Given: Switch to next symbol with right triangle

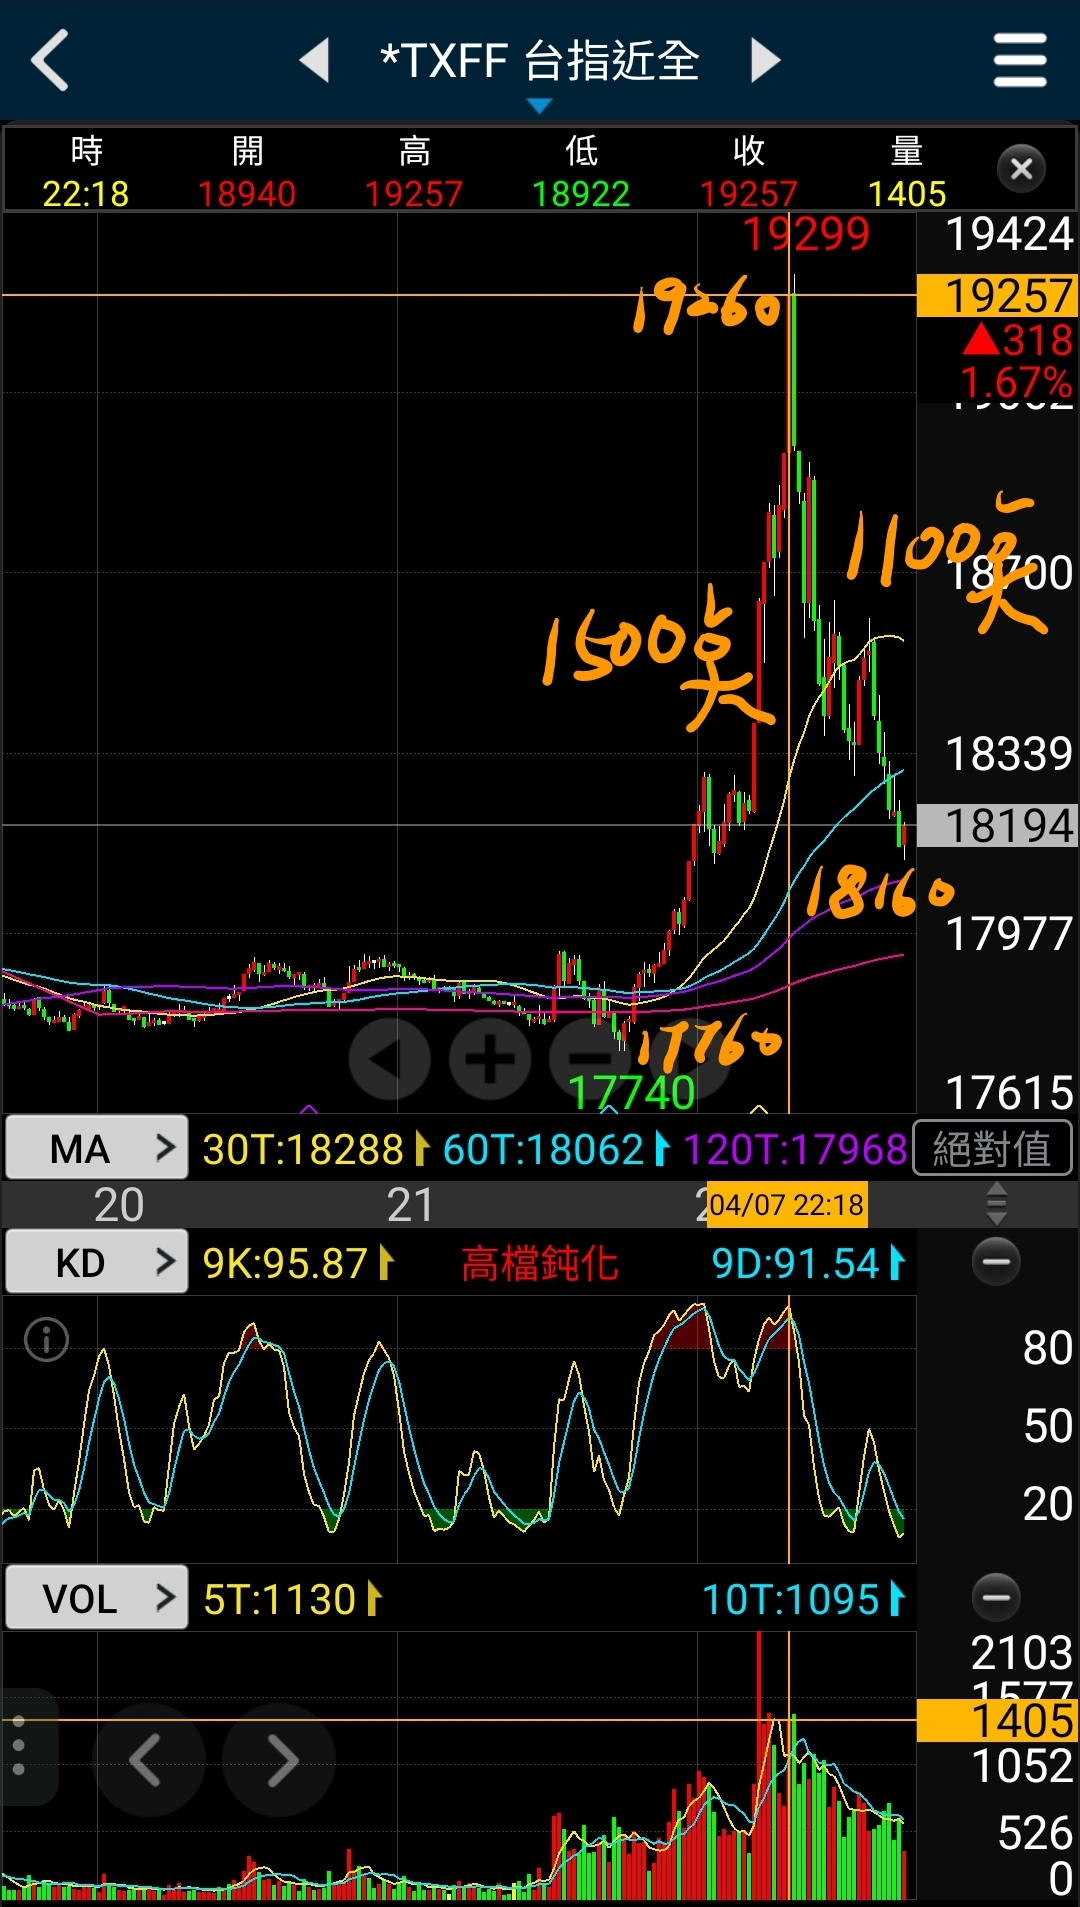Looking at the screenshot, I should click(x=765, y=60).
